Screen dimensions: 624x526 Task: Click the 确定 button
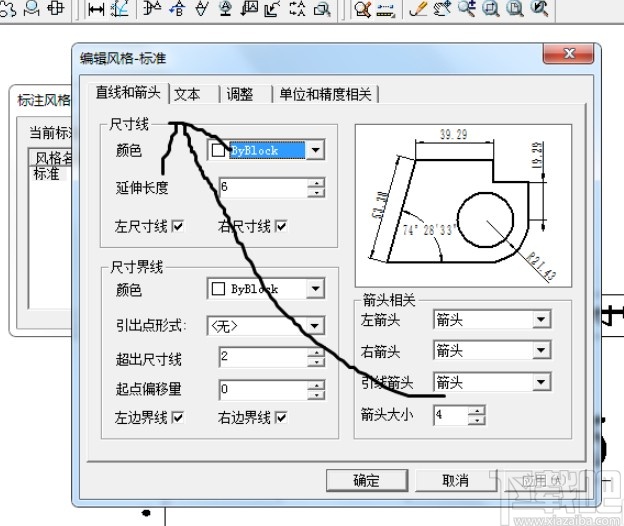[x=367, y=480]
